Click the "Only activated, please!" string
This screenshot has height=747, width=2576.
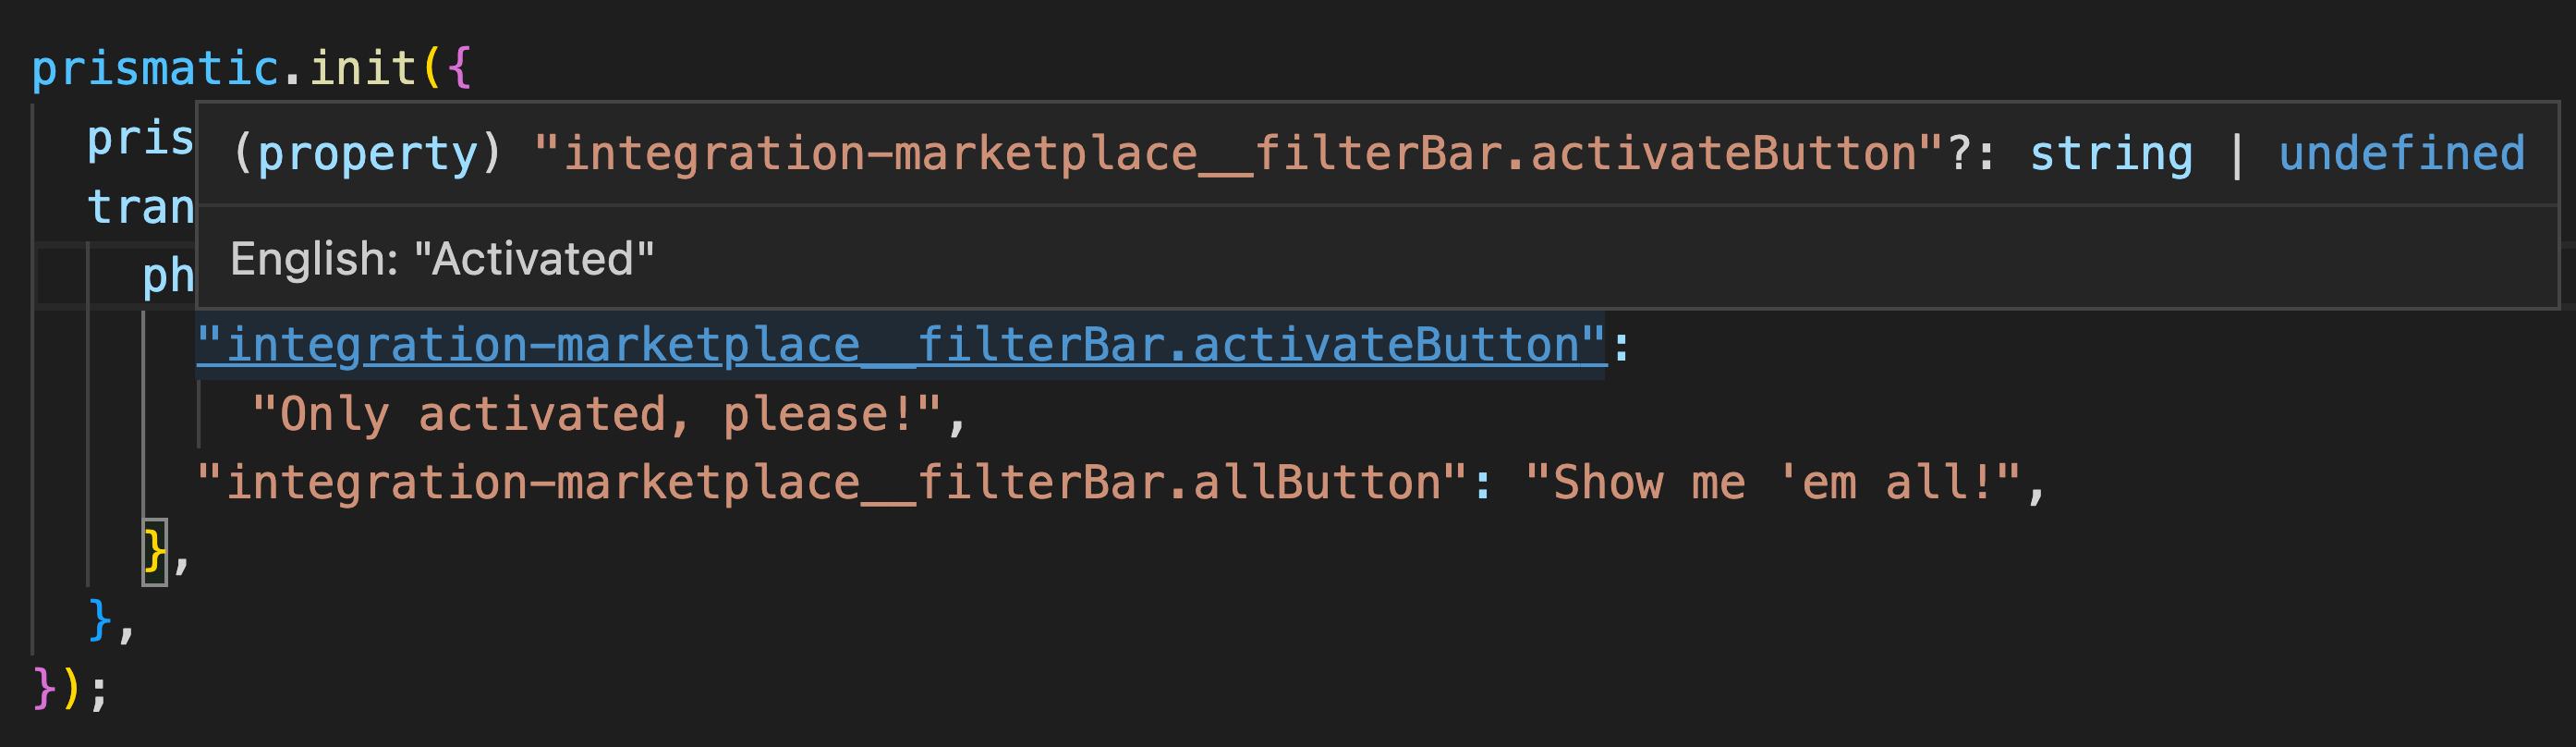click(x=596, y=415)
